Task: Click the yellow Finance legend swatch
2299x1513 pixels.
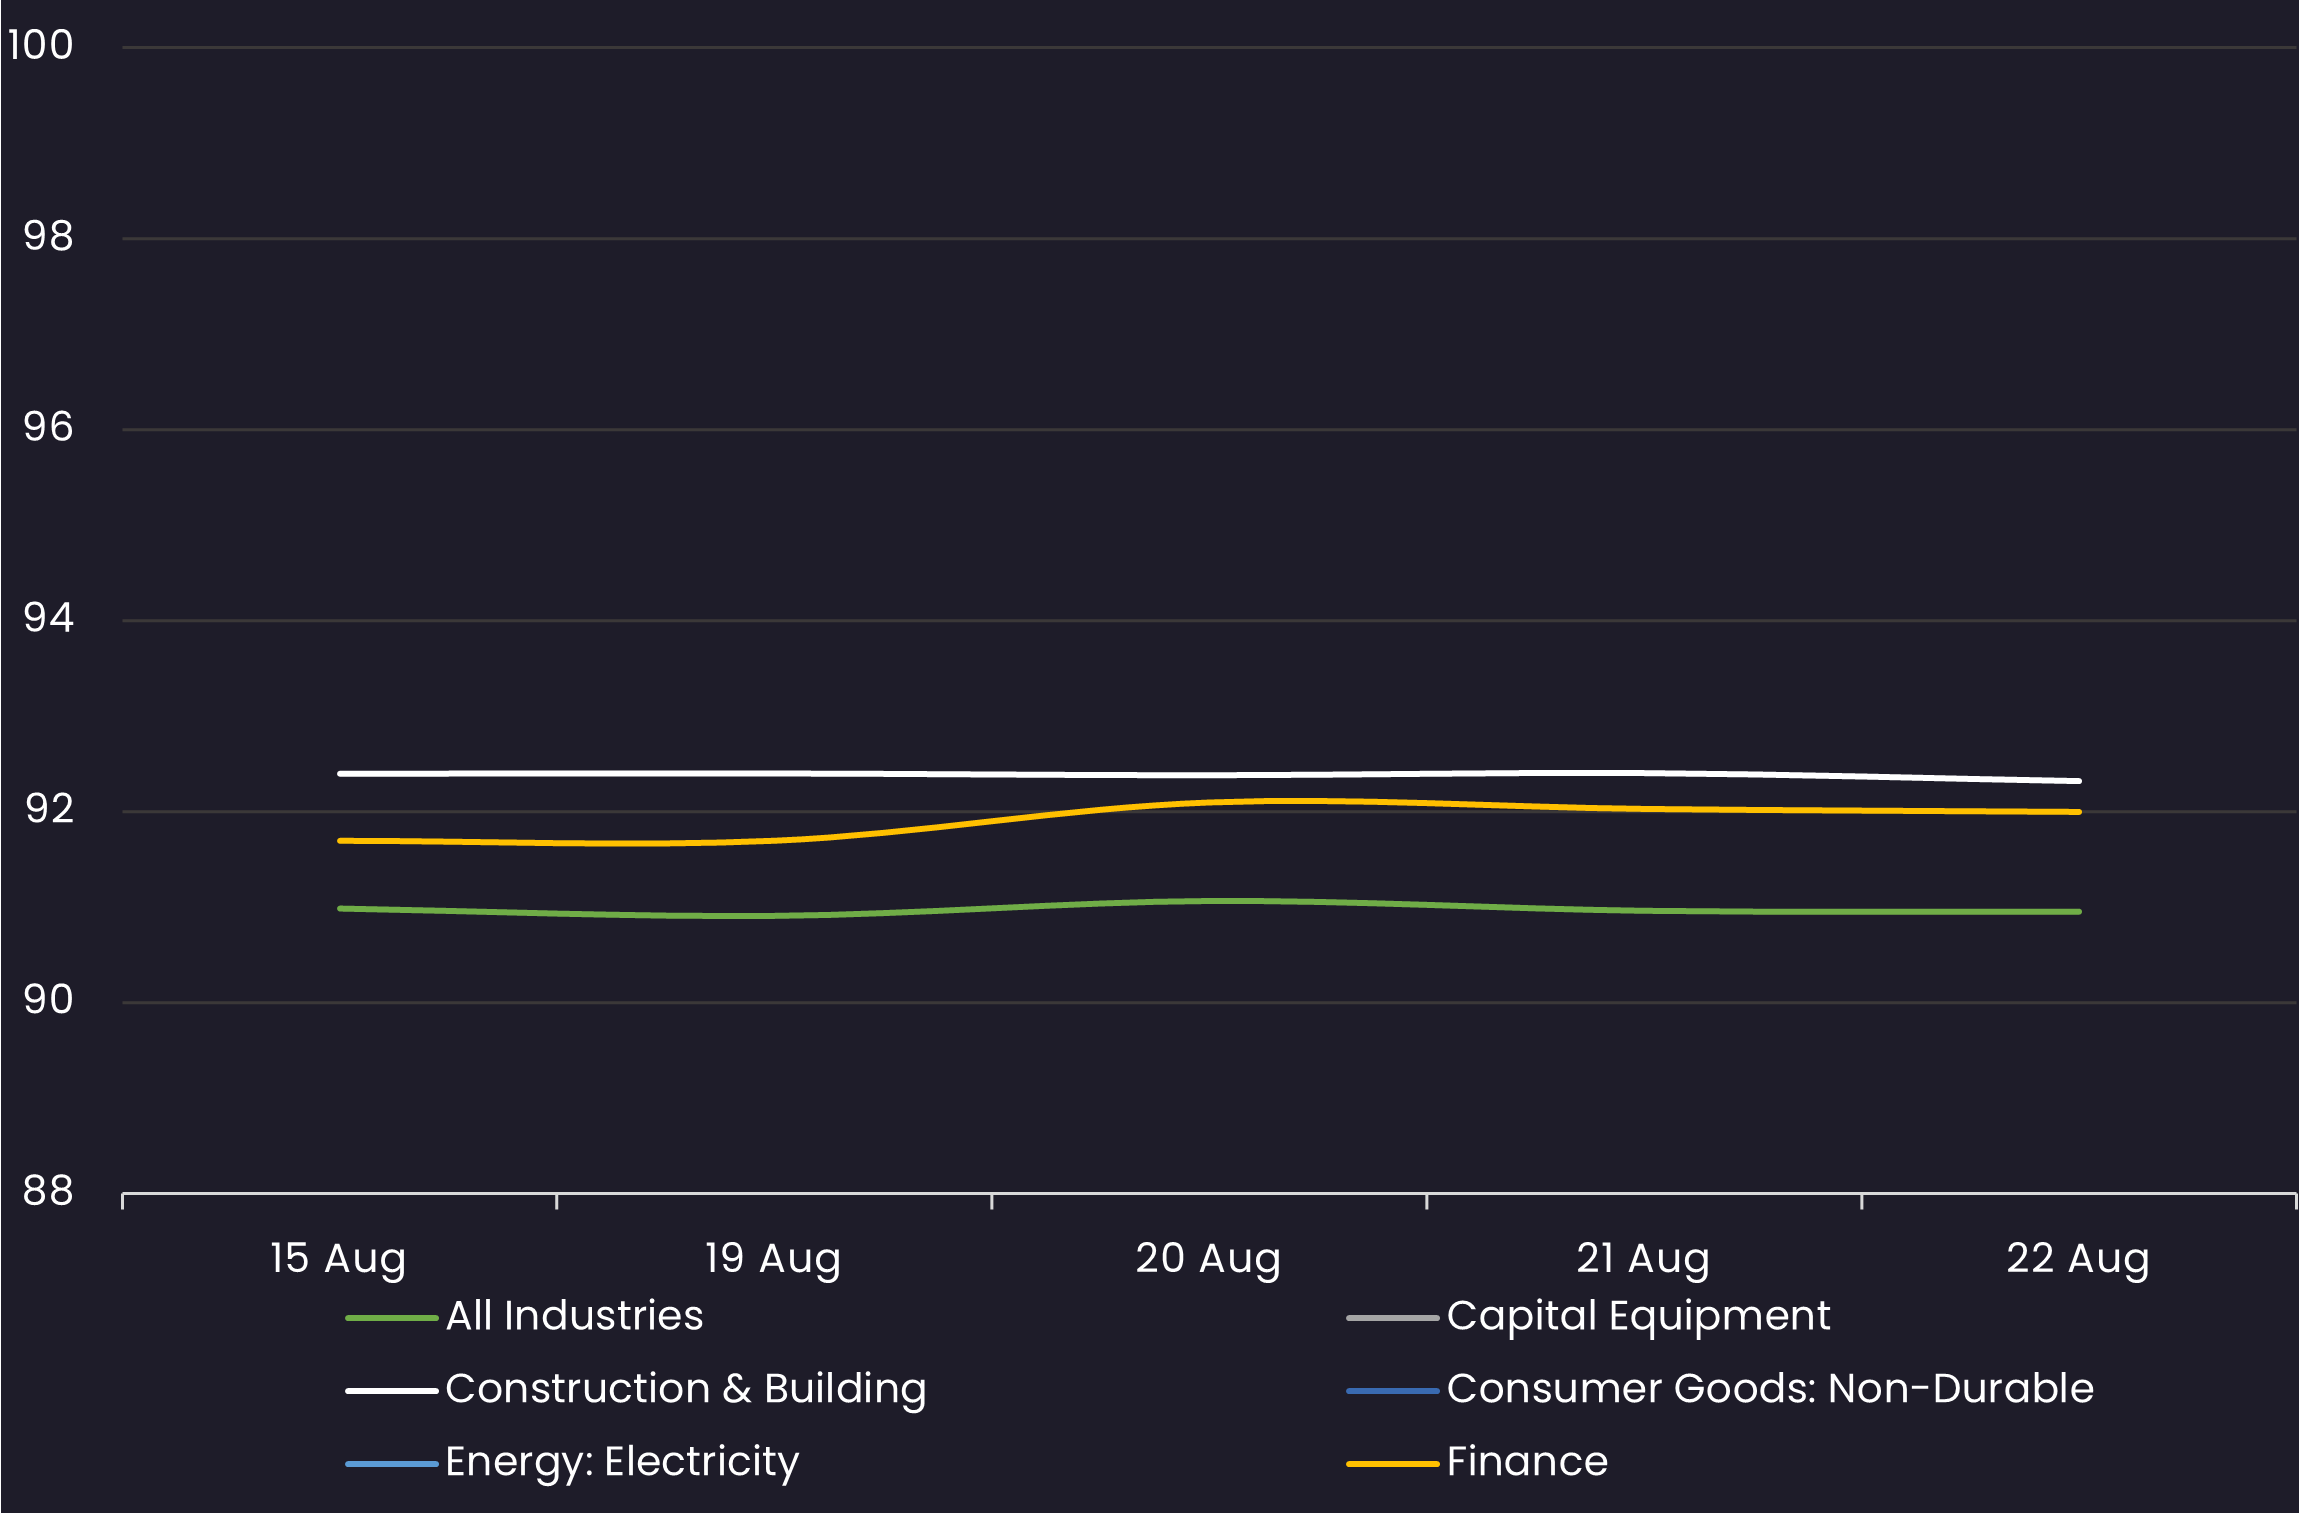Action: (1391, 1464)
